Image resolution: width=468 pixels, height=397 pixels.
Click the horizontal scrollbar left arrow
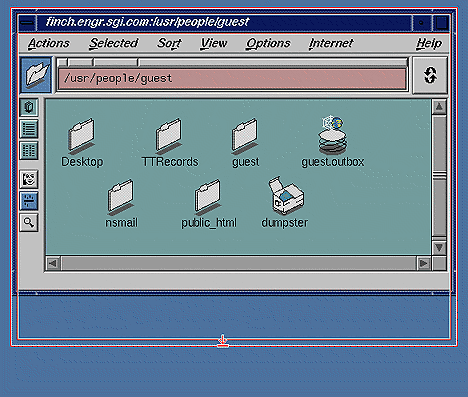(53, 263)
